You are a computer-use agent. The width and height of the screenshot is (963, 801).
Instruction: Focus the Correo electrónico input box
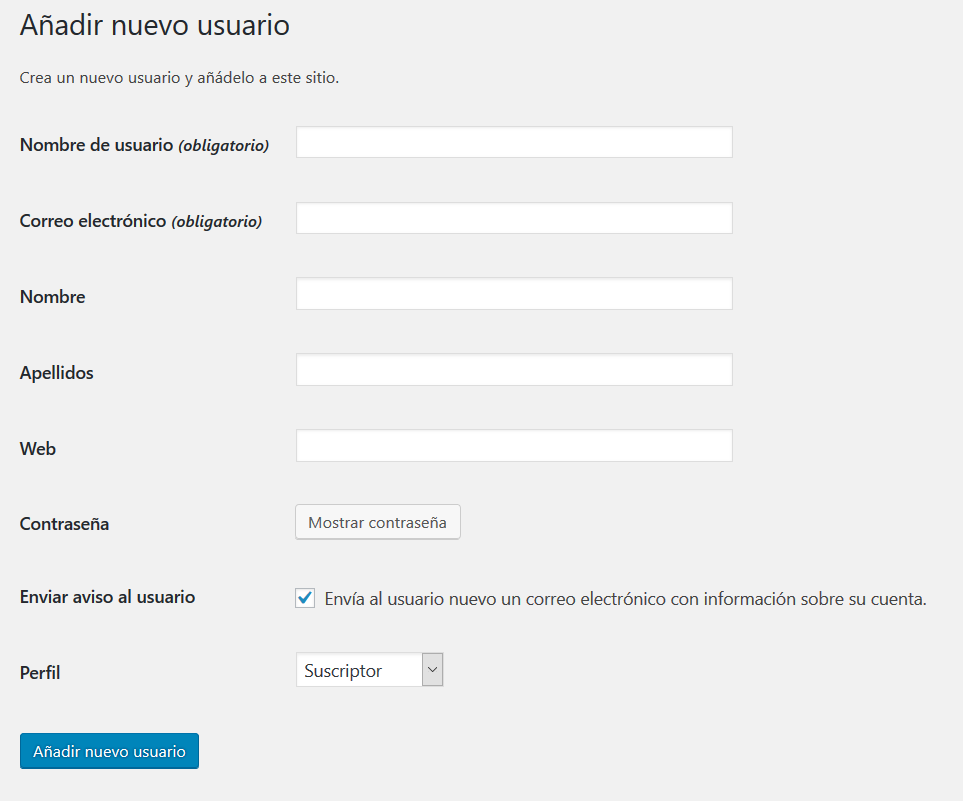coord(514,218)
